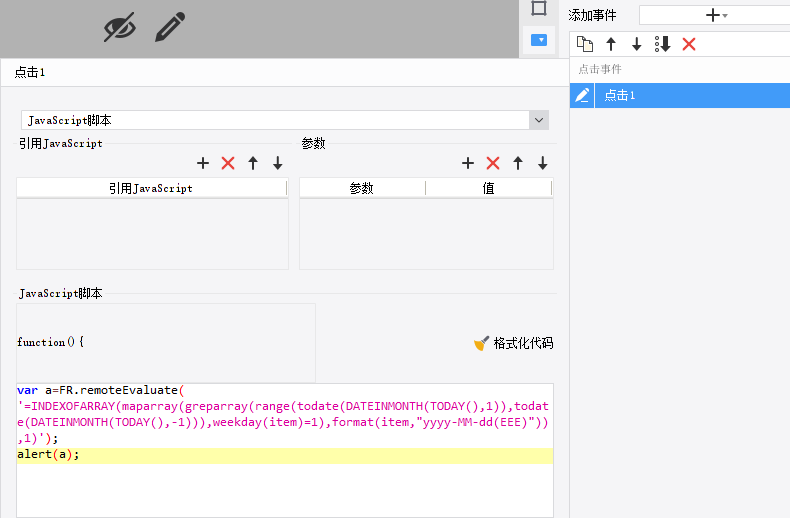Remove referenced JavaScript with red X
The height and width of the screenshot is (518, 790).
point(228,163)
